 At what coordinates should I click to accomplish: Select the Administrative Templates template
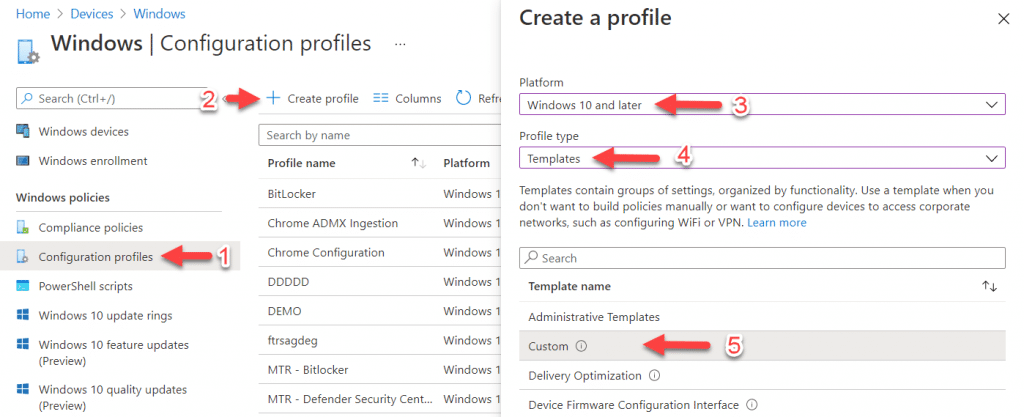pyautogui.click(x=594, y=317)
